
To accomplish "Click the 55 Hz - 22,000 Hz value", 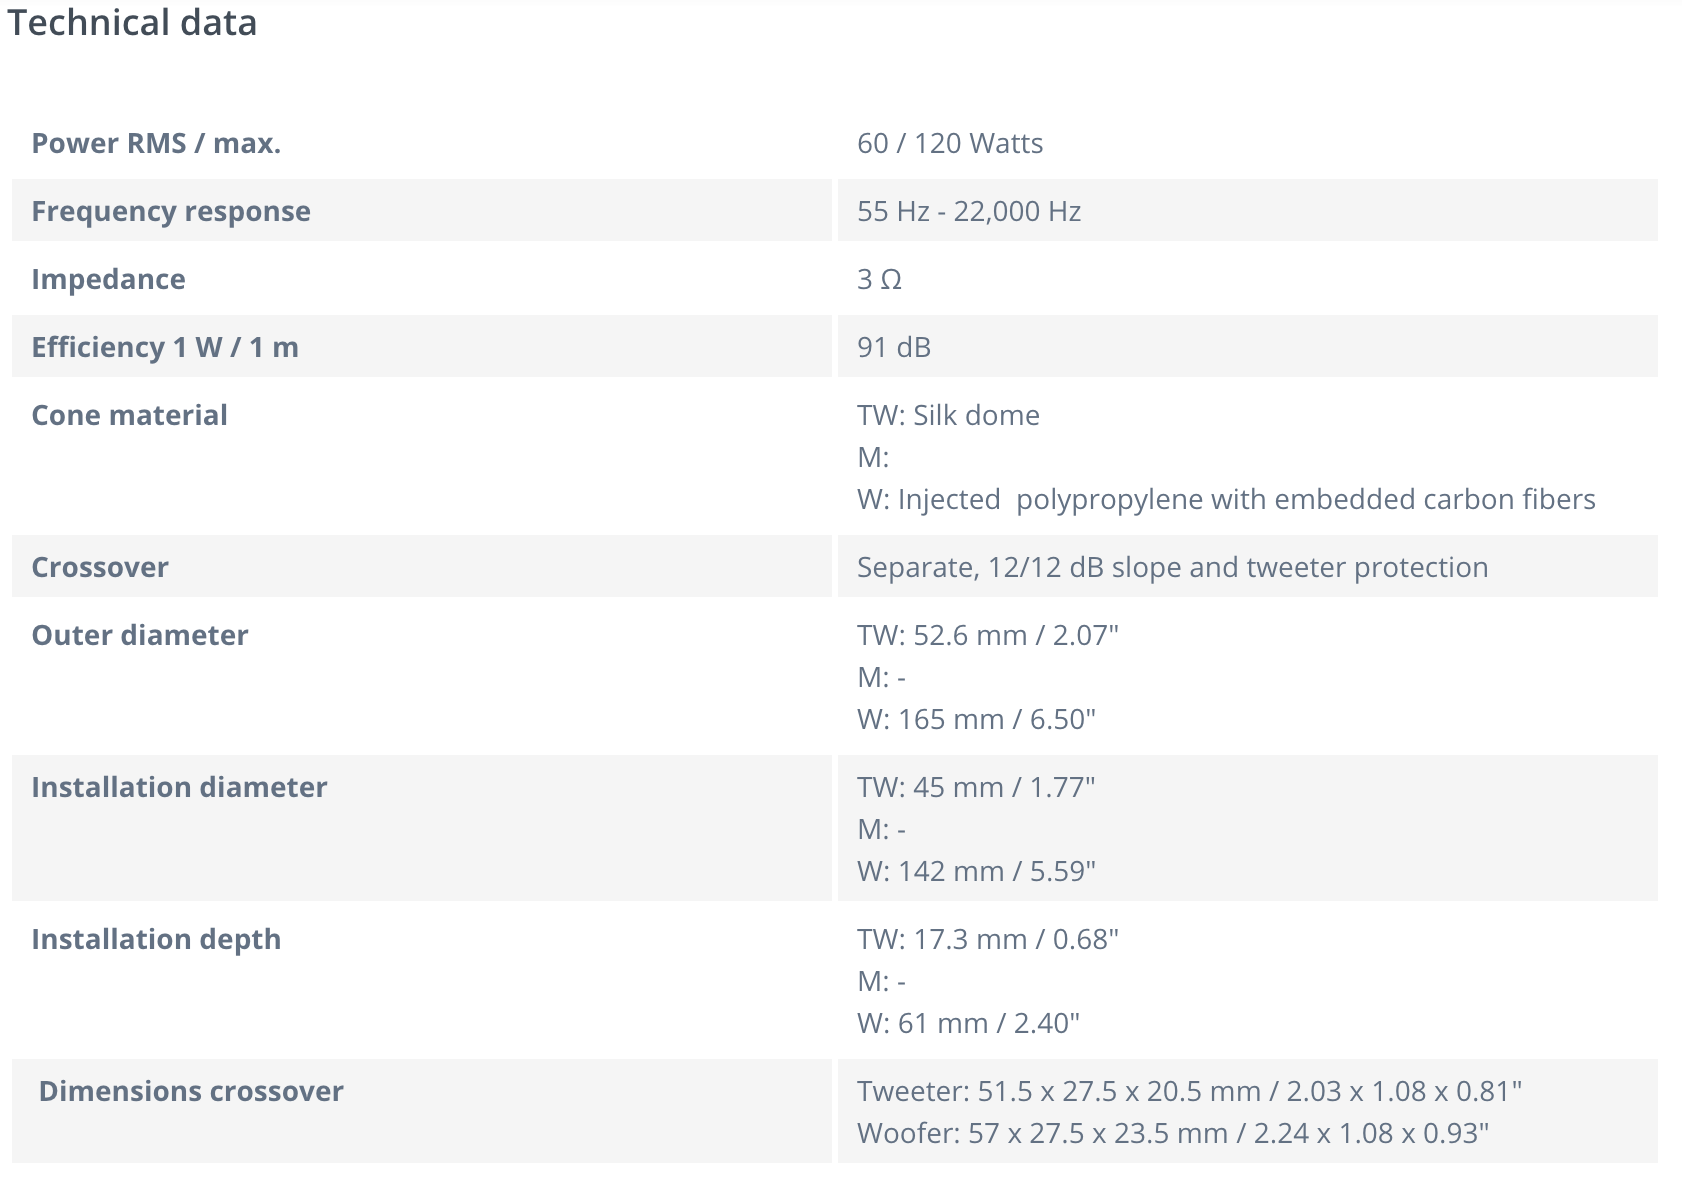I will (968, 212).
